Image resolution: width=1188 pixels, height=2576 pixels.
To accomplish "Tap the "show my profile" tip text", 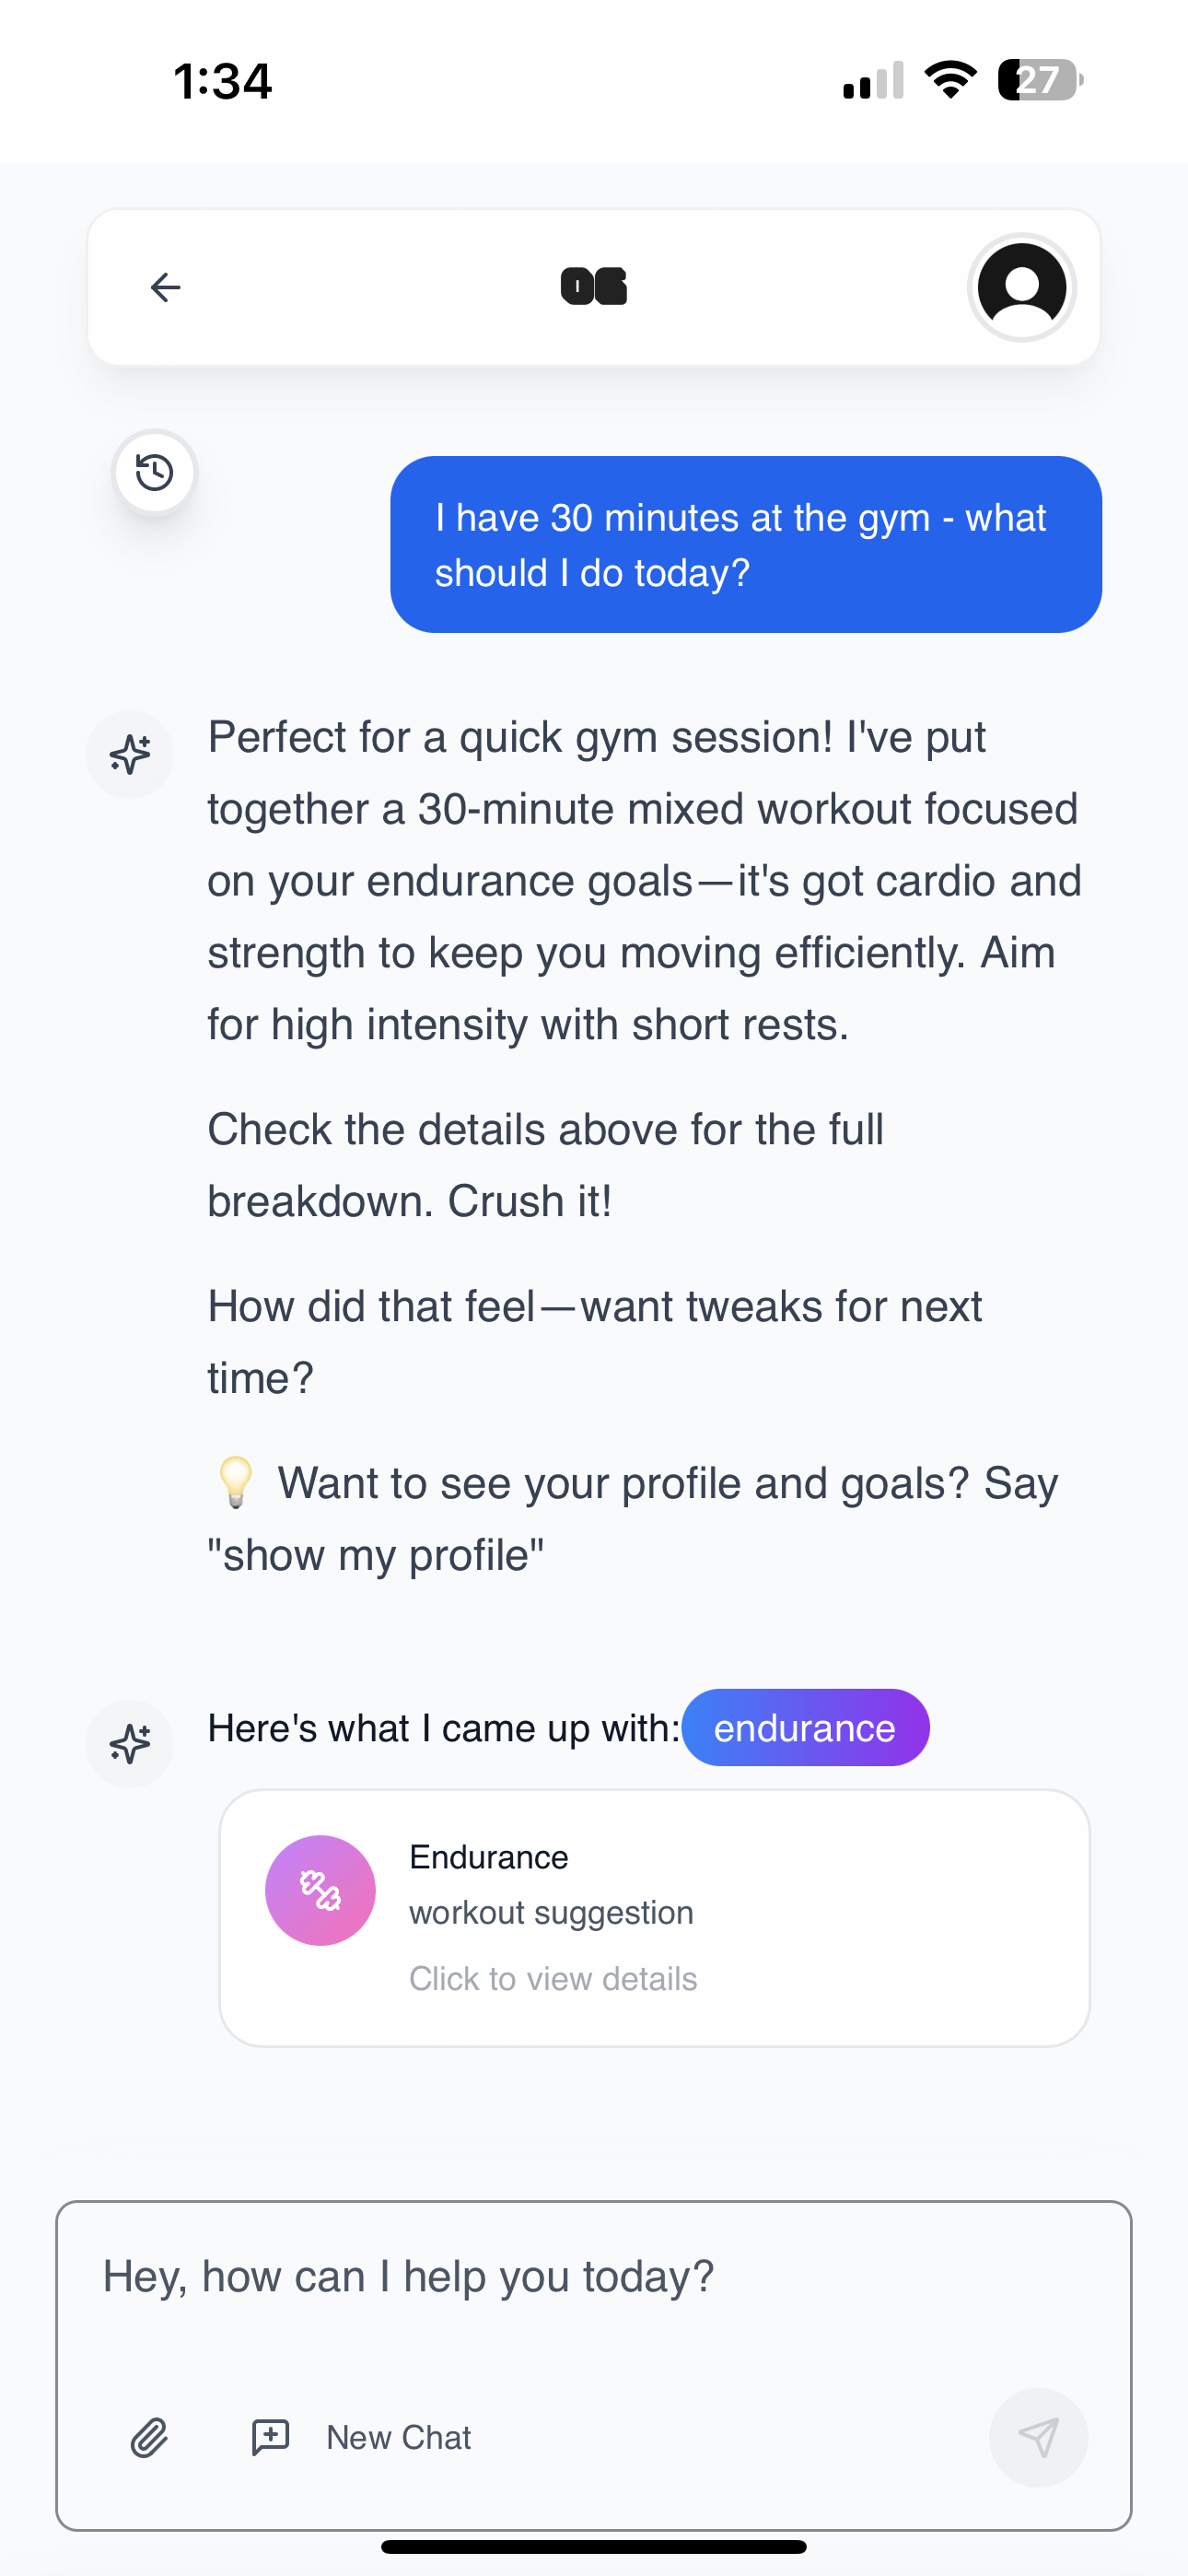I will coord(376,1556).
